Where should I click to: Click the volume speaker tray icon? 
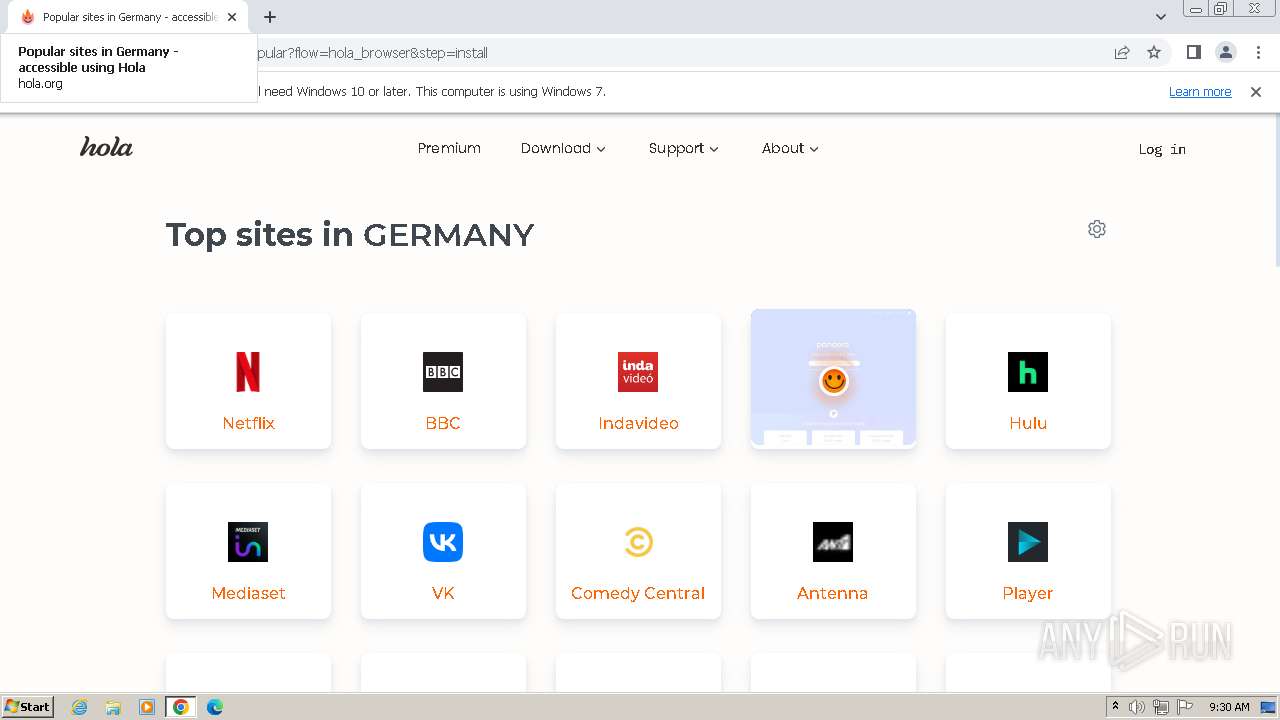1137,707
